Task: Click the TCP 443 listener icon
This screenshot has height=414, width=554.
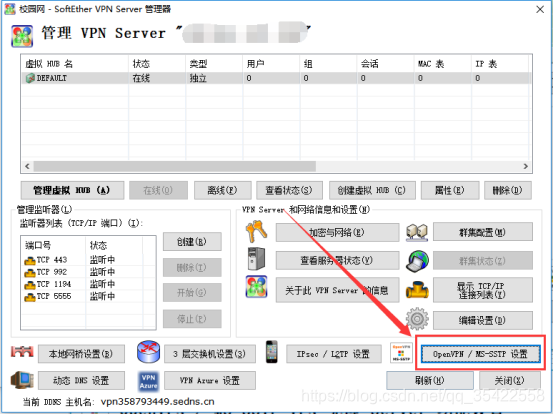Action: click(x=30, y=260)
